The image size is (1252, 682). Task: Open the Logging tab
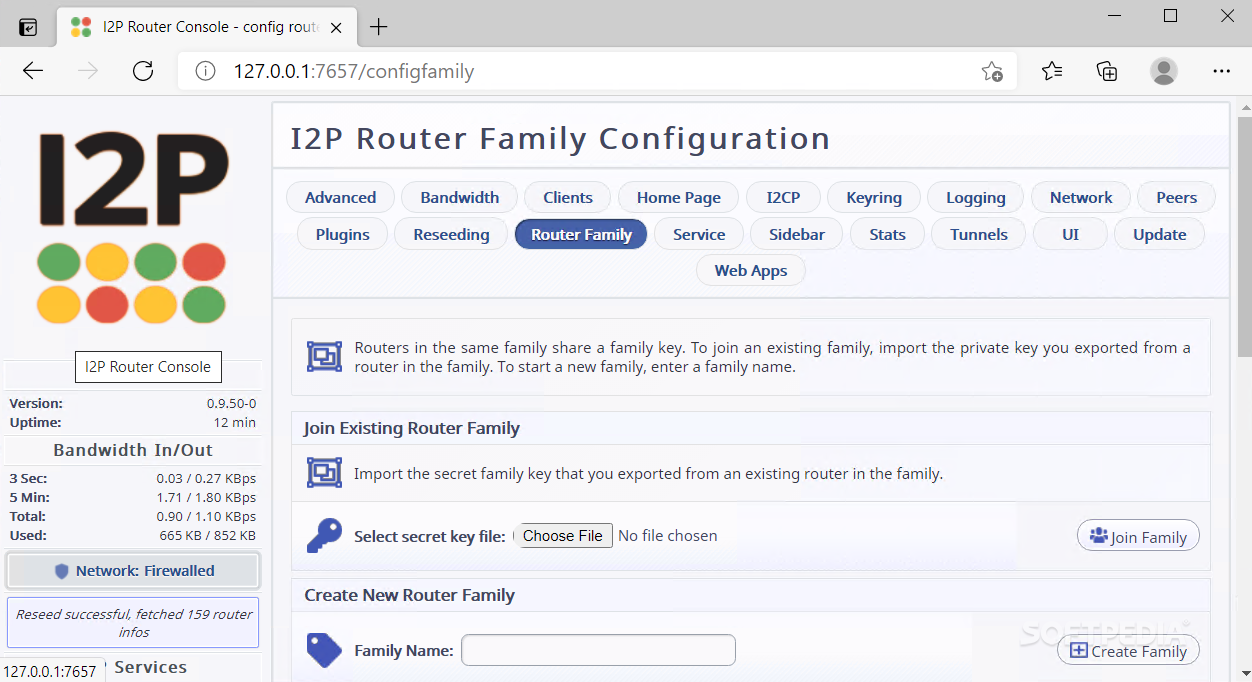coord(976,198)
